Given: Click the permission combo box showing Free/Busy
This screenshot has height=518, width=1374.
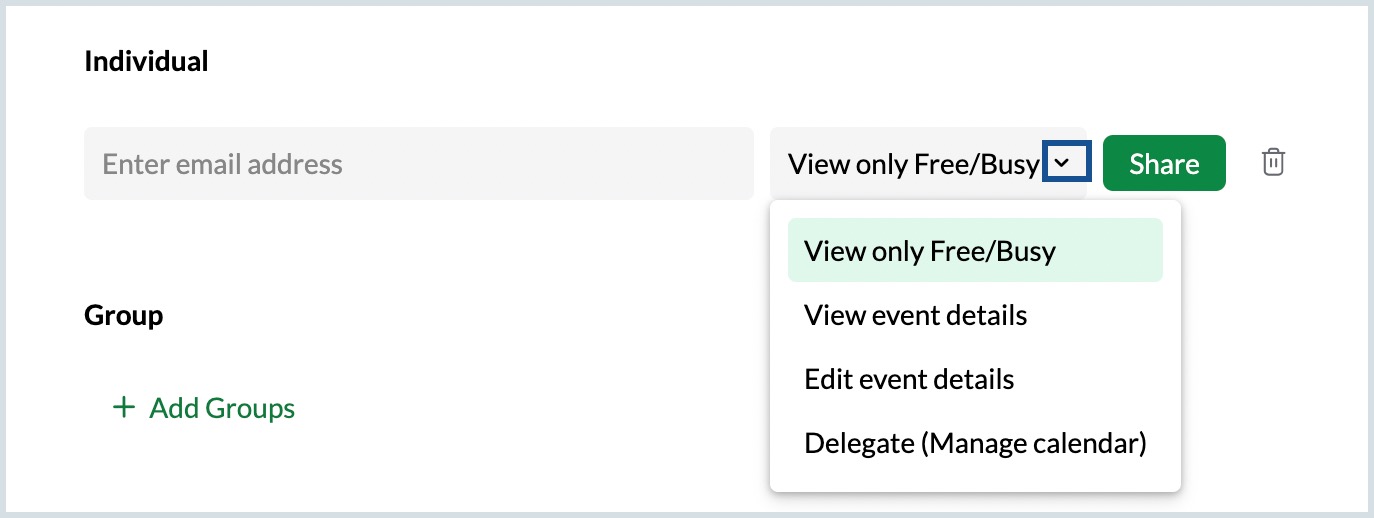Looking at the screenshot, I should tap(914, 163).
